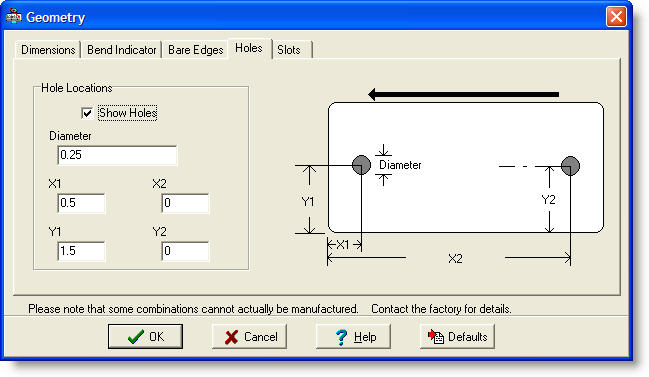Close the Geometry dialog window
Screen dimensions: 649x377
(x=616, y=17)
